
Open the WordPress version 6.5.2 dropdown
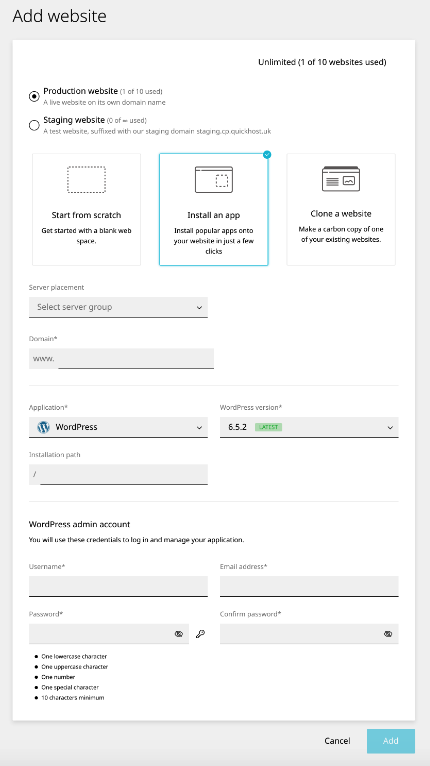click(x=309, y=427)
